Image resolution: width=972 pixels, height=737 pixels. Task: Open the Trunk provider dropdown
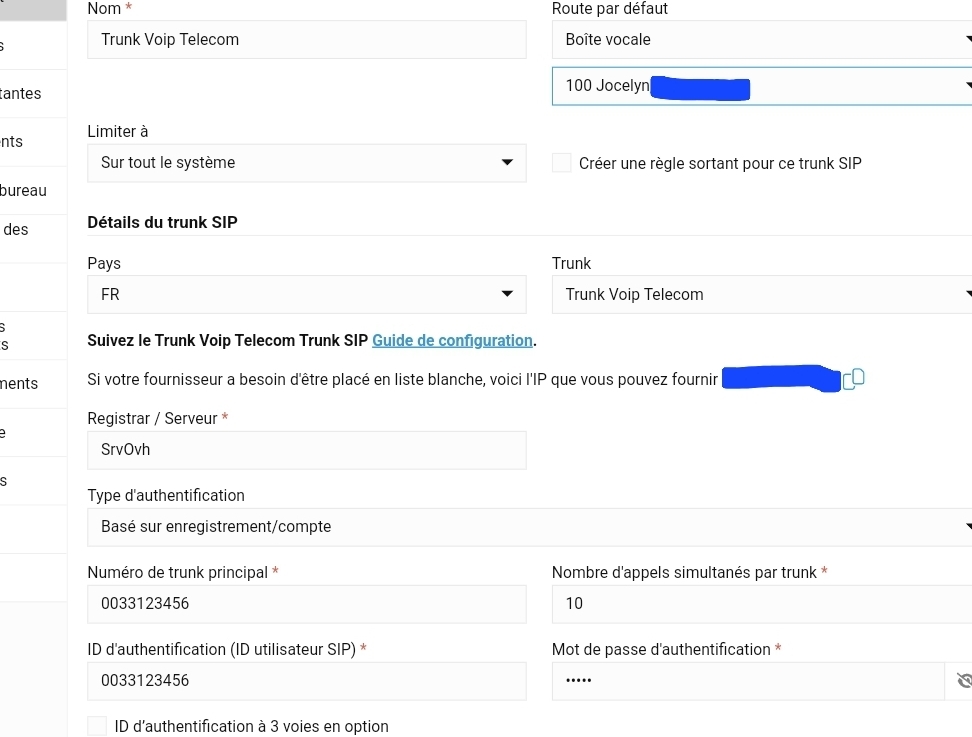760,295
